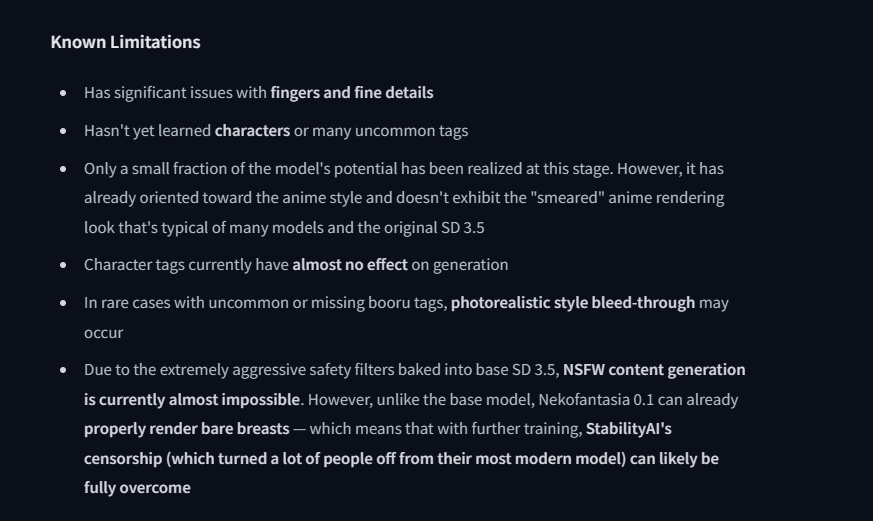Click the "Known Limitations" heading
Screen dimensions: 873x521
point(125,42)
